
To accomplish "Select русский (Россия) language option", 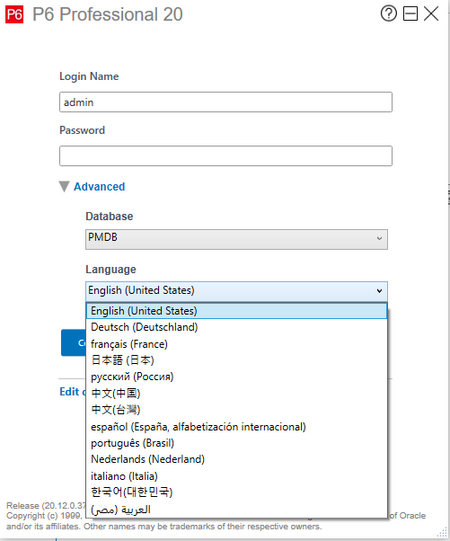I will pos(237,377).
